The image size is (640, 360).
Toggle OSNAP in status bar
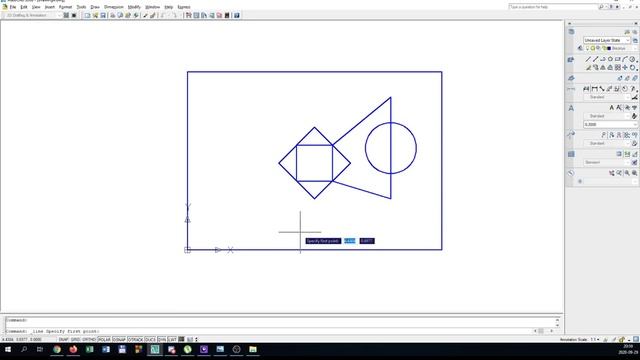pyautogui.click(x=119, y=340)
